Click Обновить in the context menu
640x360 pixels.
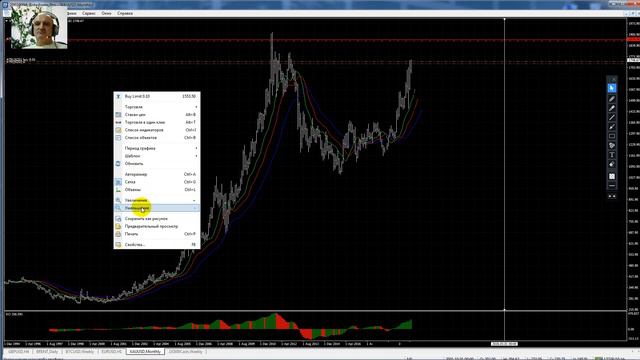click(x=157, y=164)
